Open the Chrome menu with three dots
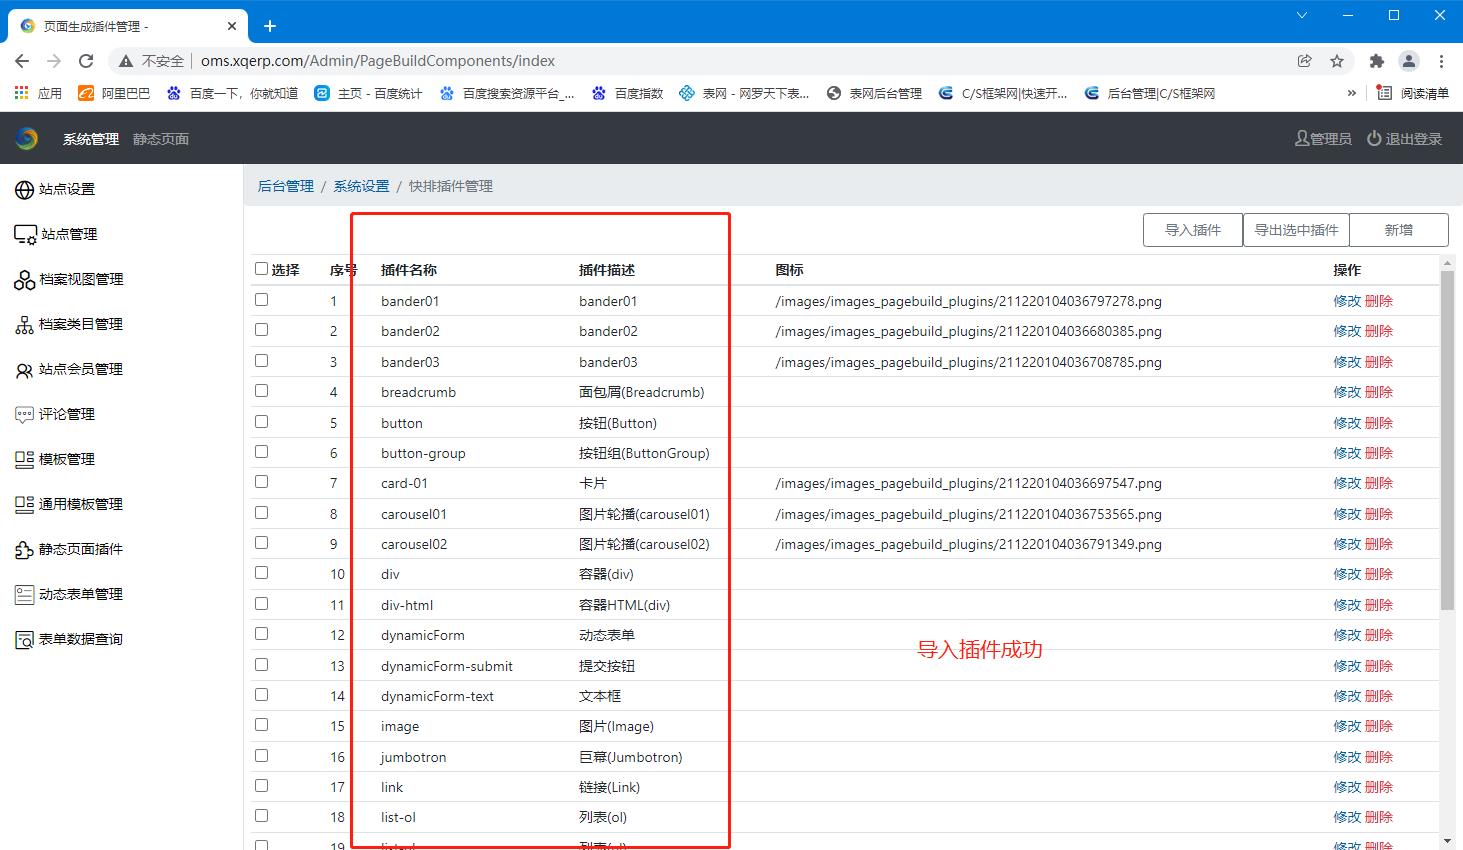 click(1443, 60)
